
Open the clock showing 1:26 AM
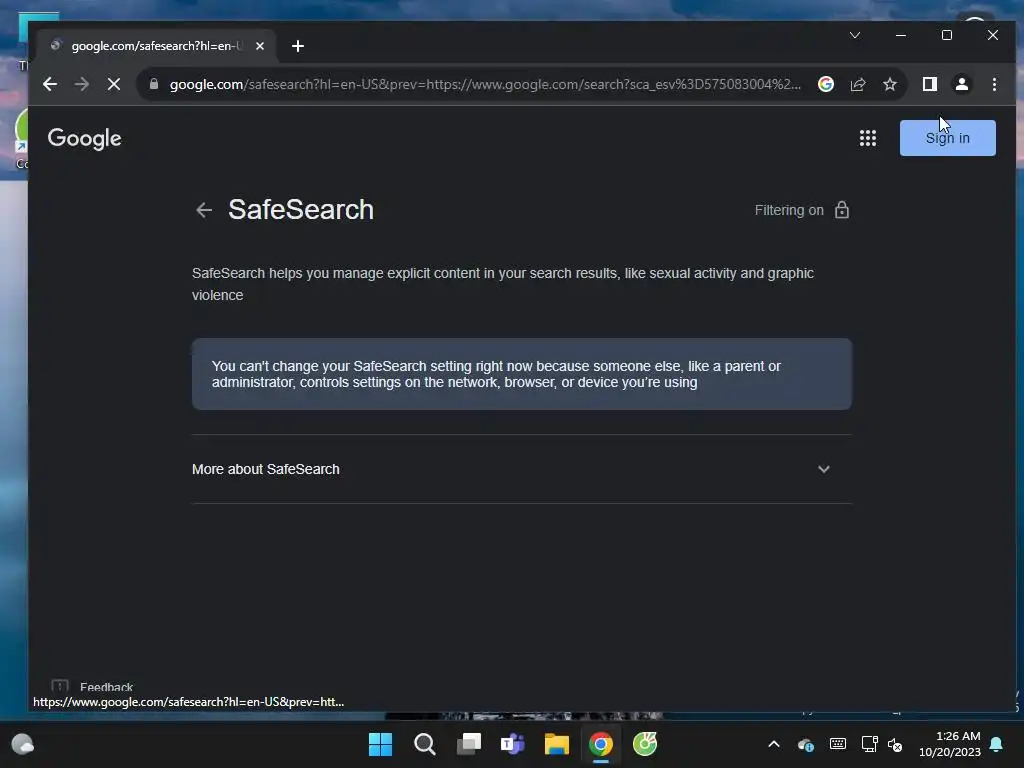coord(950,744)
